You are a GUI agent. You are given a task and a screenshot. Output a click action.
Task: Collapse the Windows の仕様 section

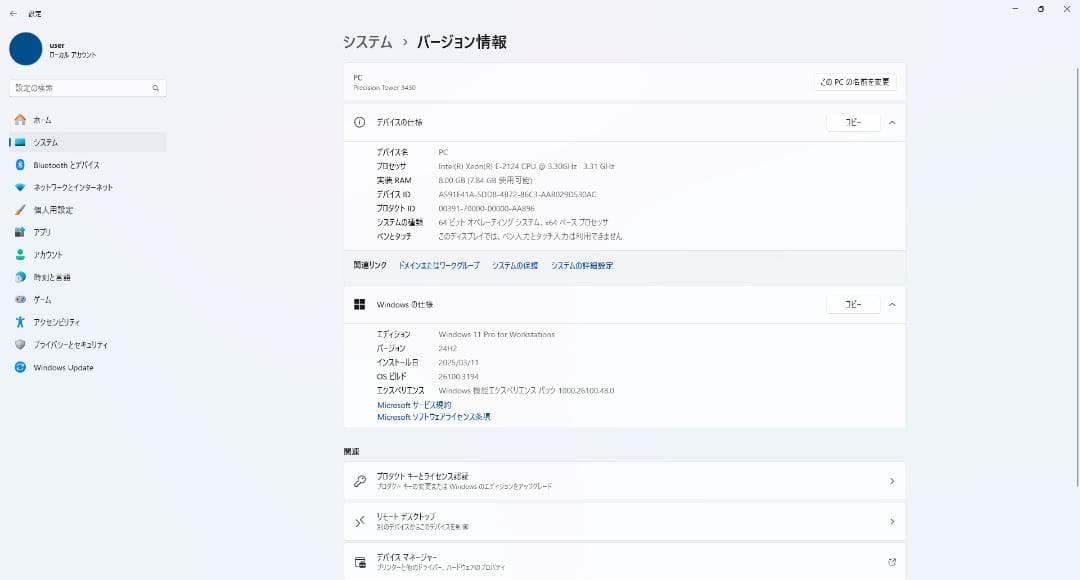891,304
